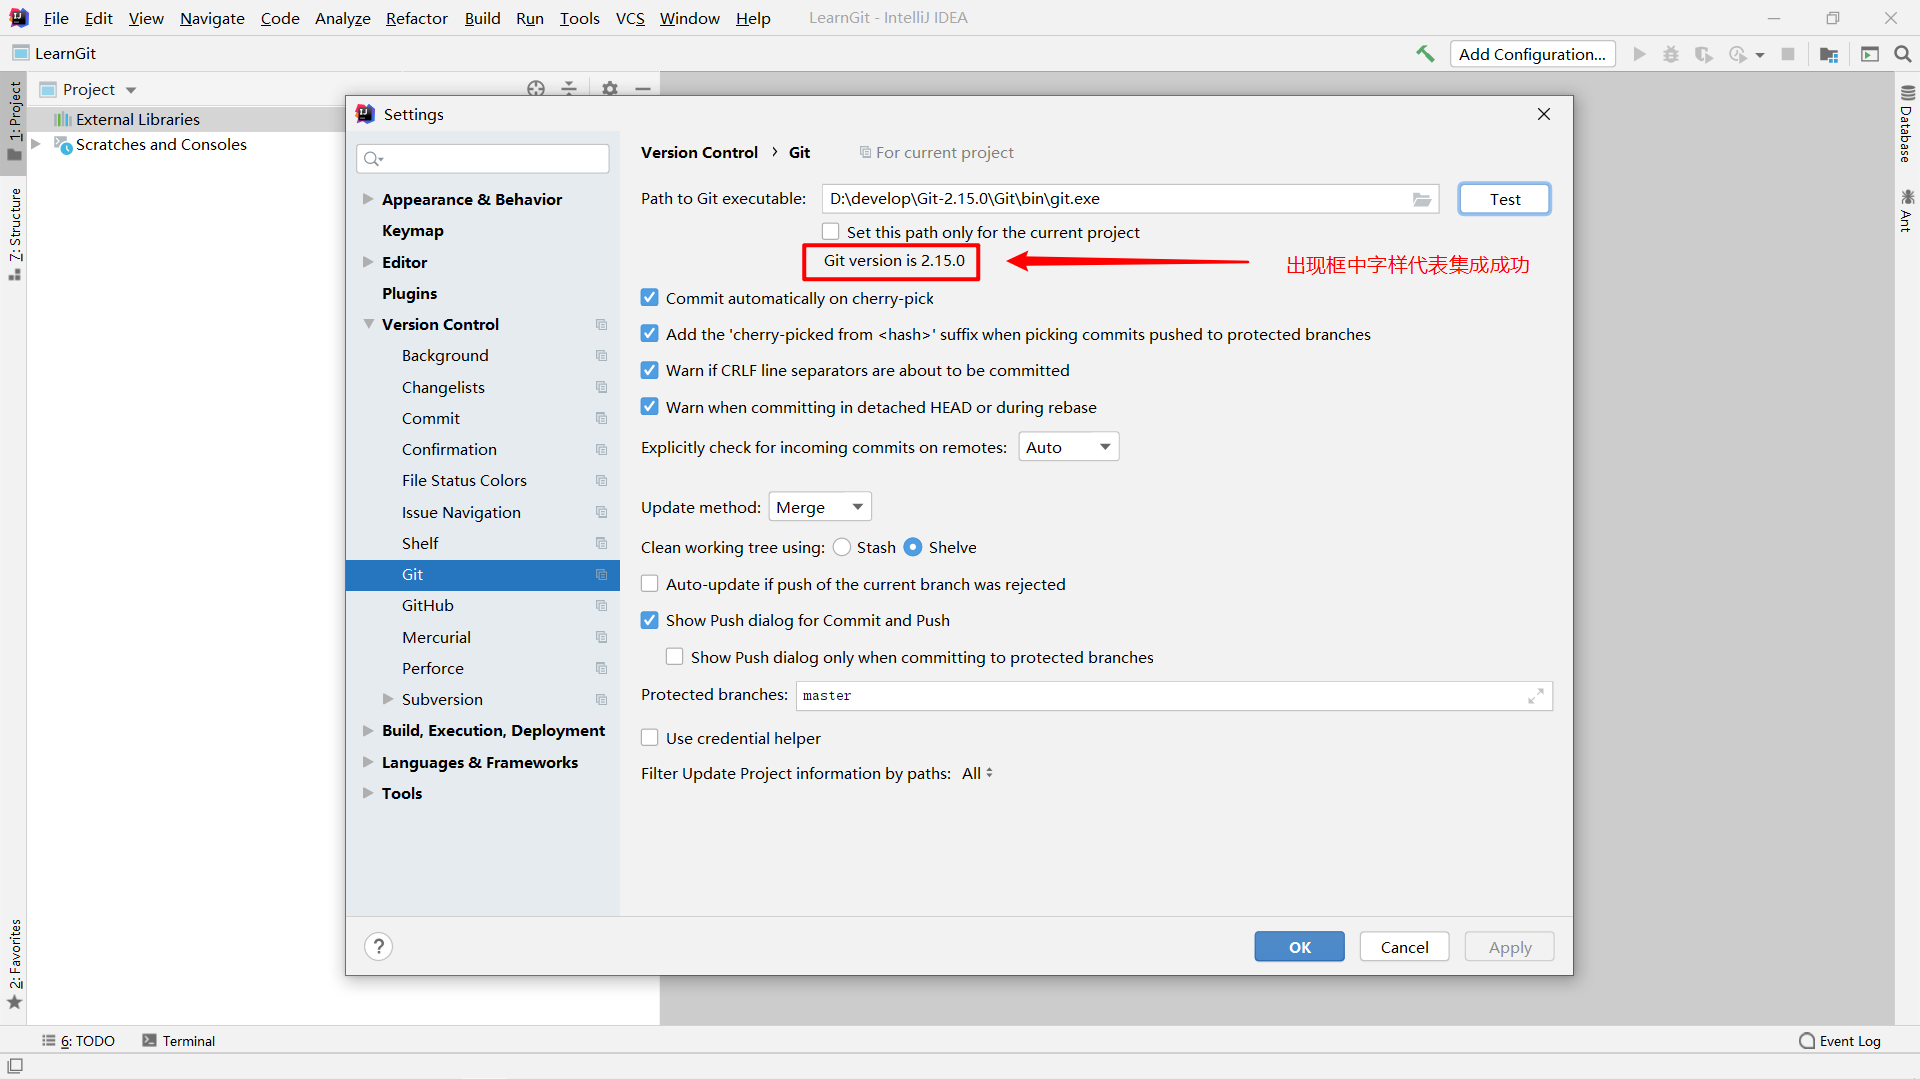
Task: Hide the Project panel with minus icon
Action: (x=643, y=88)
